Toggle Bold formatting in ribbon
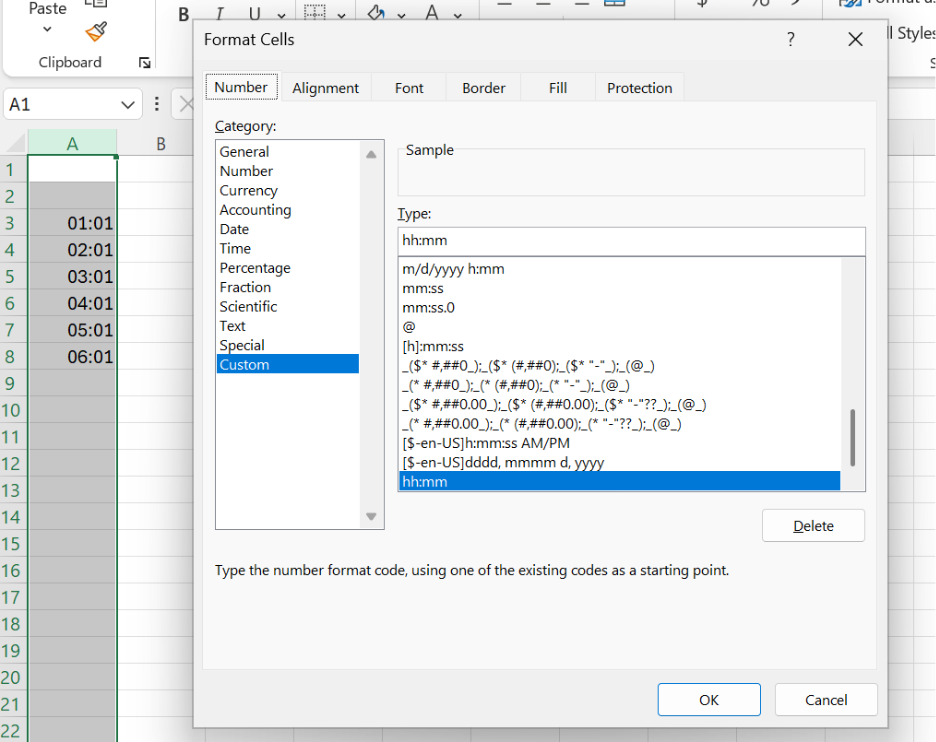This screenshot has width=936, height=742. click(183, 14)
